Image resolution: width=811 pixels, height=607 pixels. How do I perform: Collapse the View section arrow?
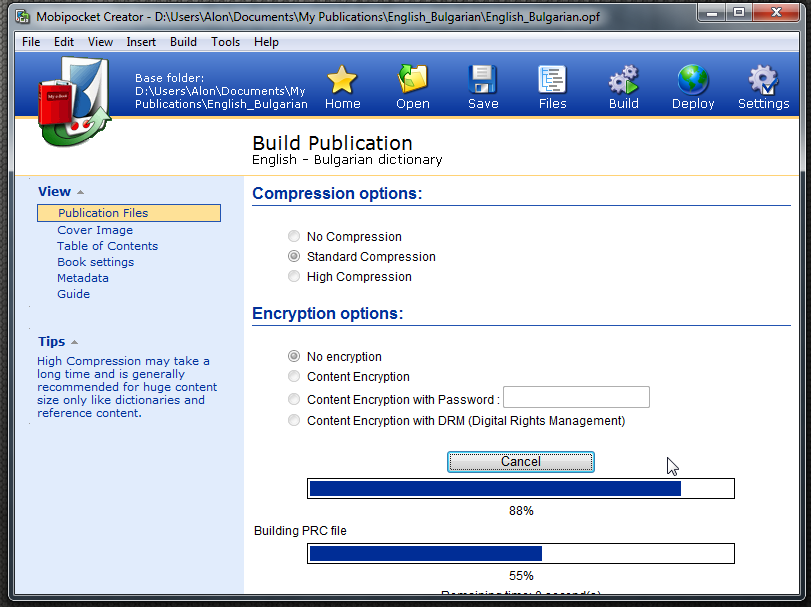tap(80, 192)
